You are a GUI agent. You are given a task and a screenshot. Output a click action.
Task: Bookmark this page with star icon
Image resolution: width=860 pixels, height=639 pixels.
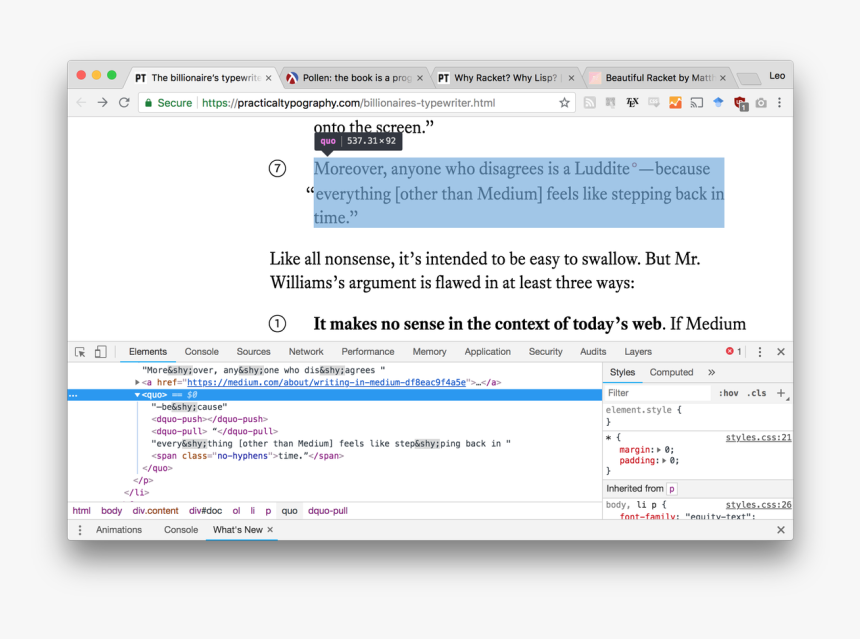point(564,103)
